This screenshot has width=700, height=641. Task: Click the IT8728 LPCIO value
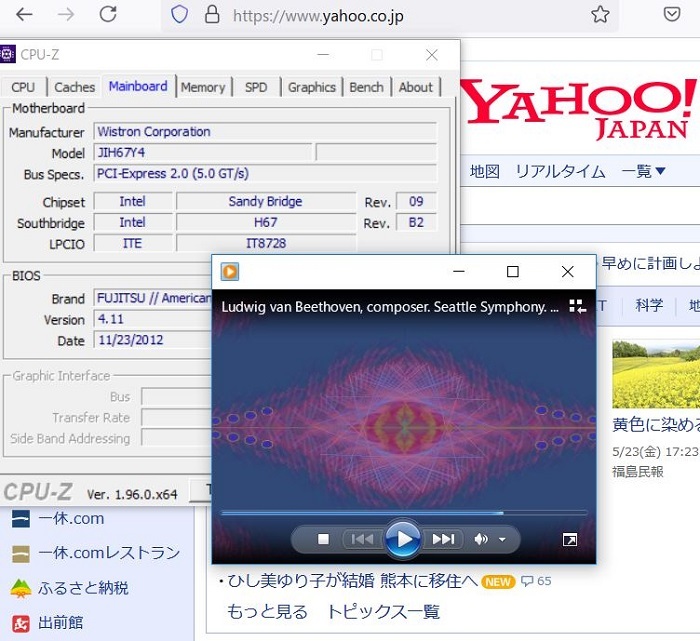266,243
